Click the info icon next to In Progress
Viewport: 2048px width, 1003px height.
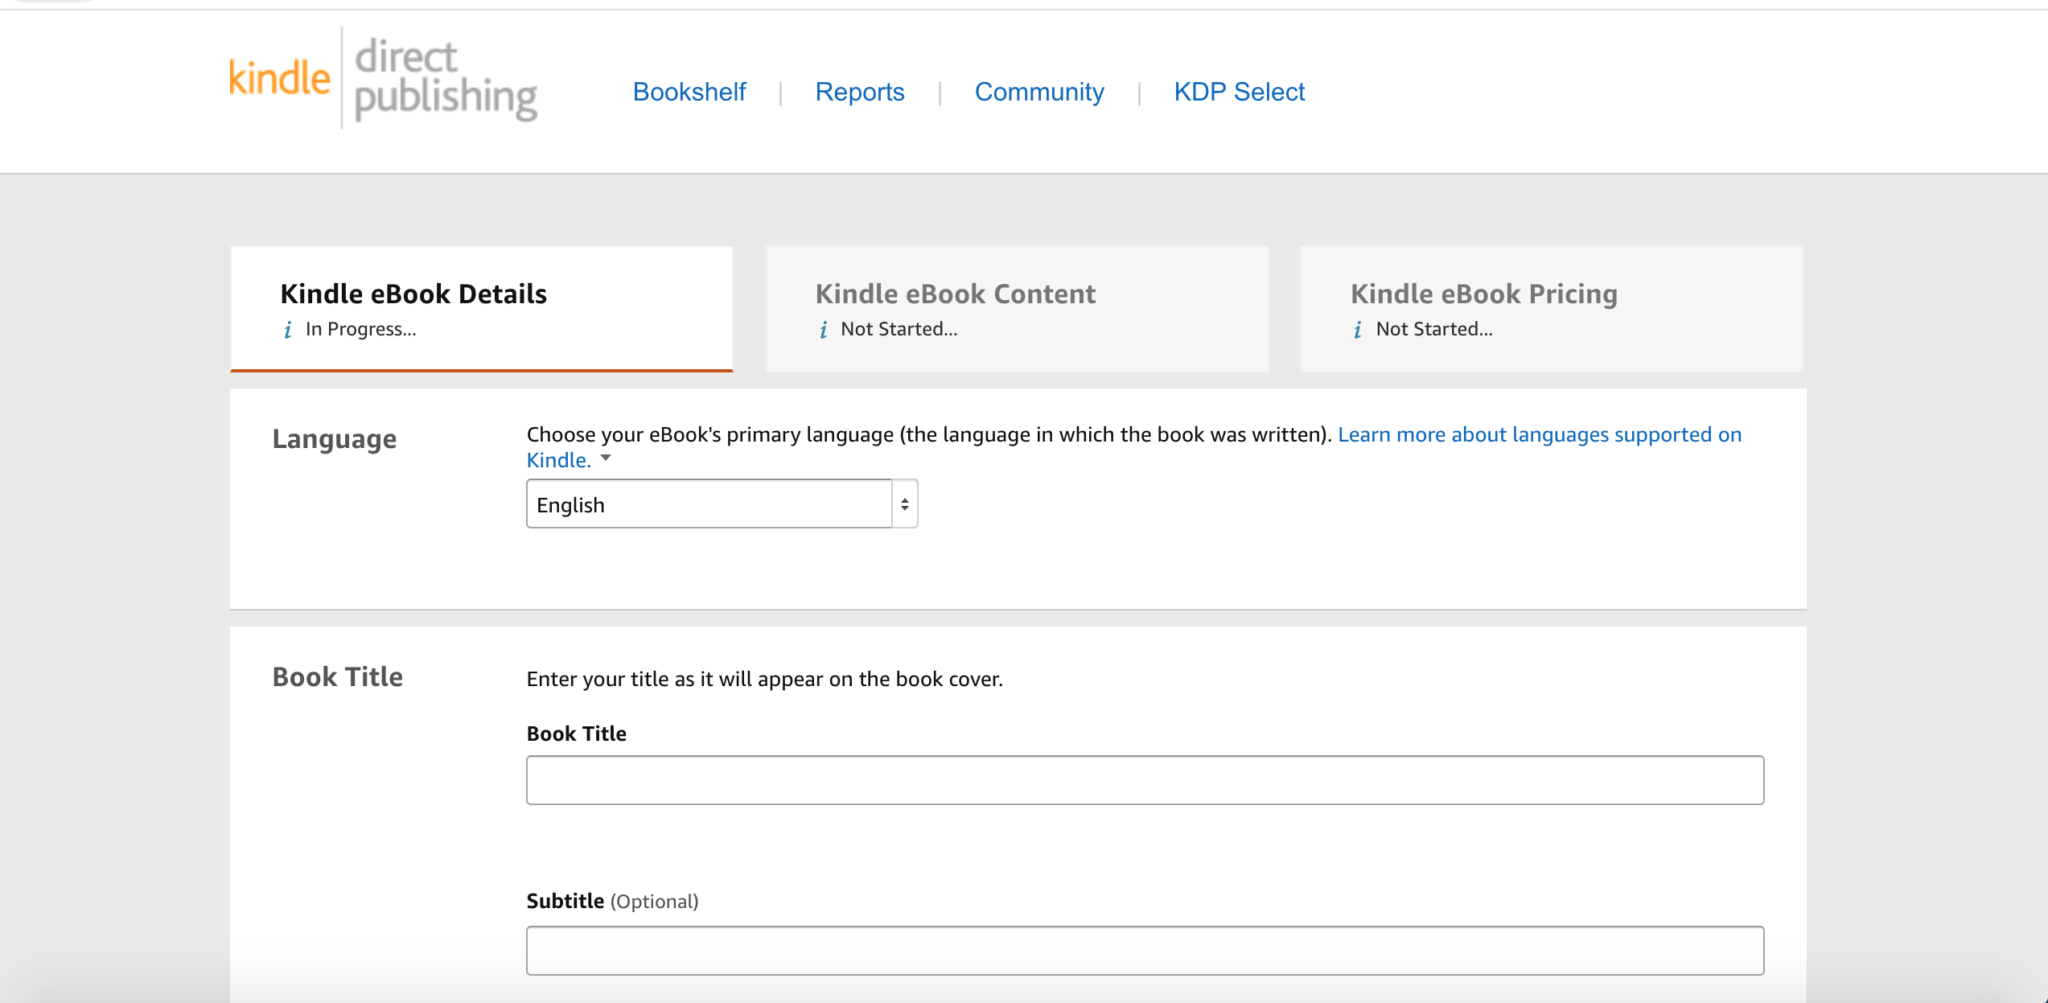(287, 328)
